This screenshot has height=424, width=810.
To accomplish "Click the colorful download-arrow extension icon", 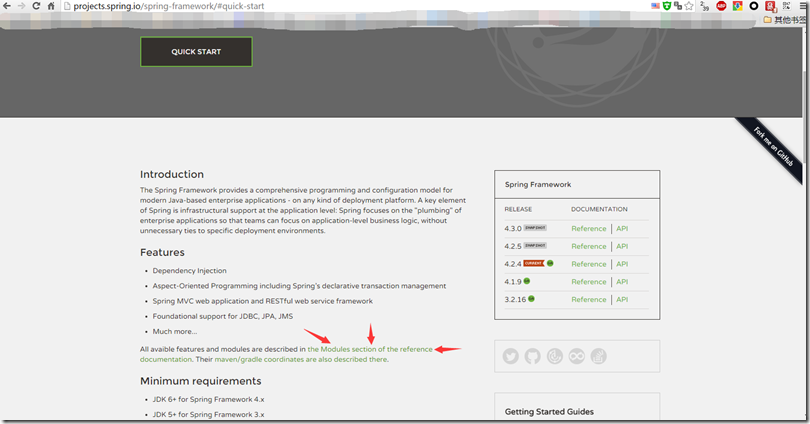I will [x=738, y=6].
